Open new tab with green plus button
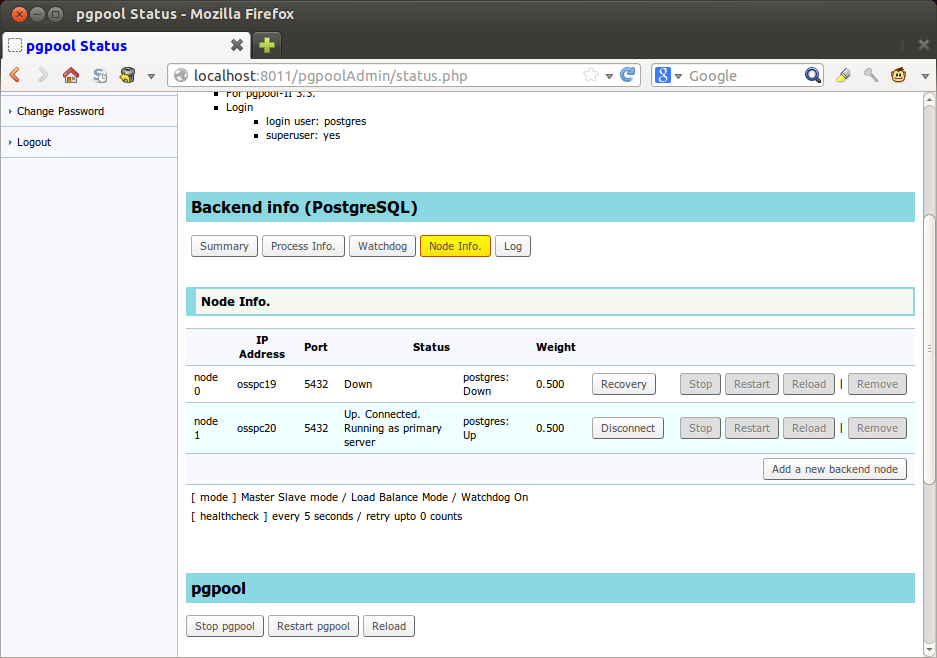The height and width of the screenshot is (658, 937). (x=267, y=45)
